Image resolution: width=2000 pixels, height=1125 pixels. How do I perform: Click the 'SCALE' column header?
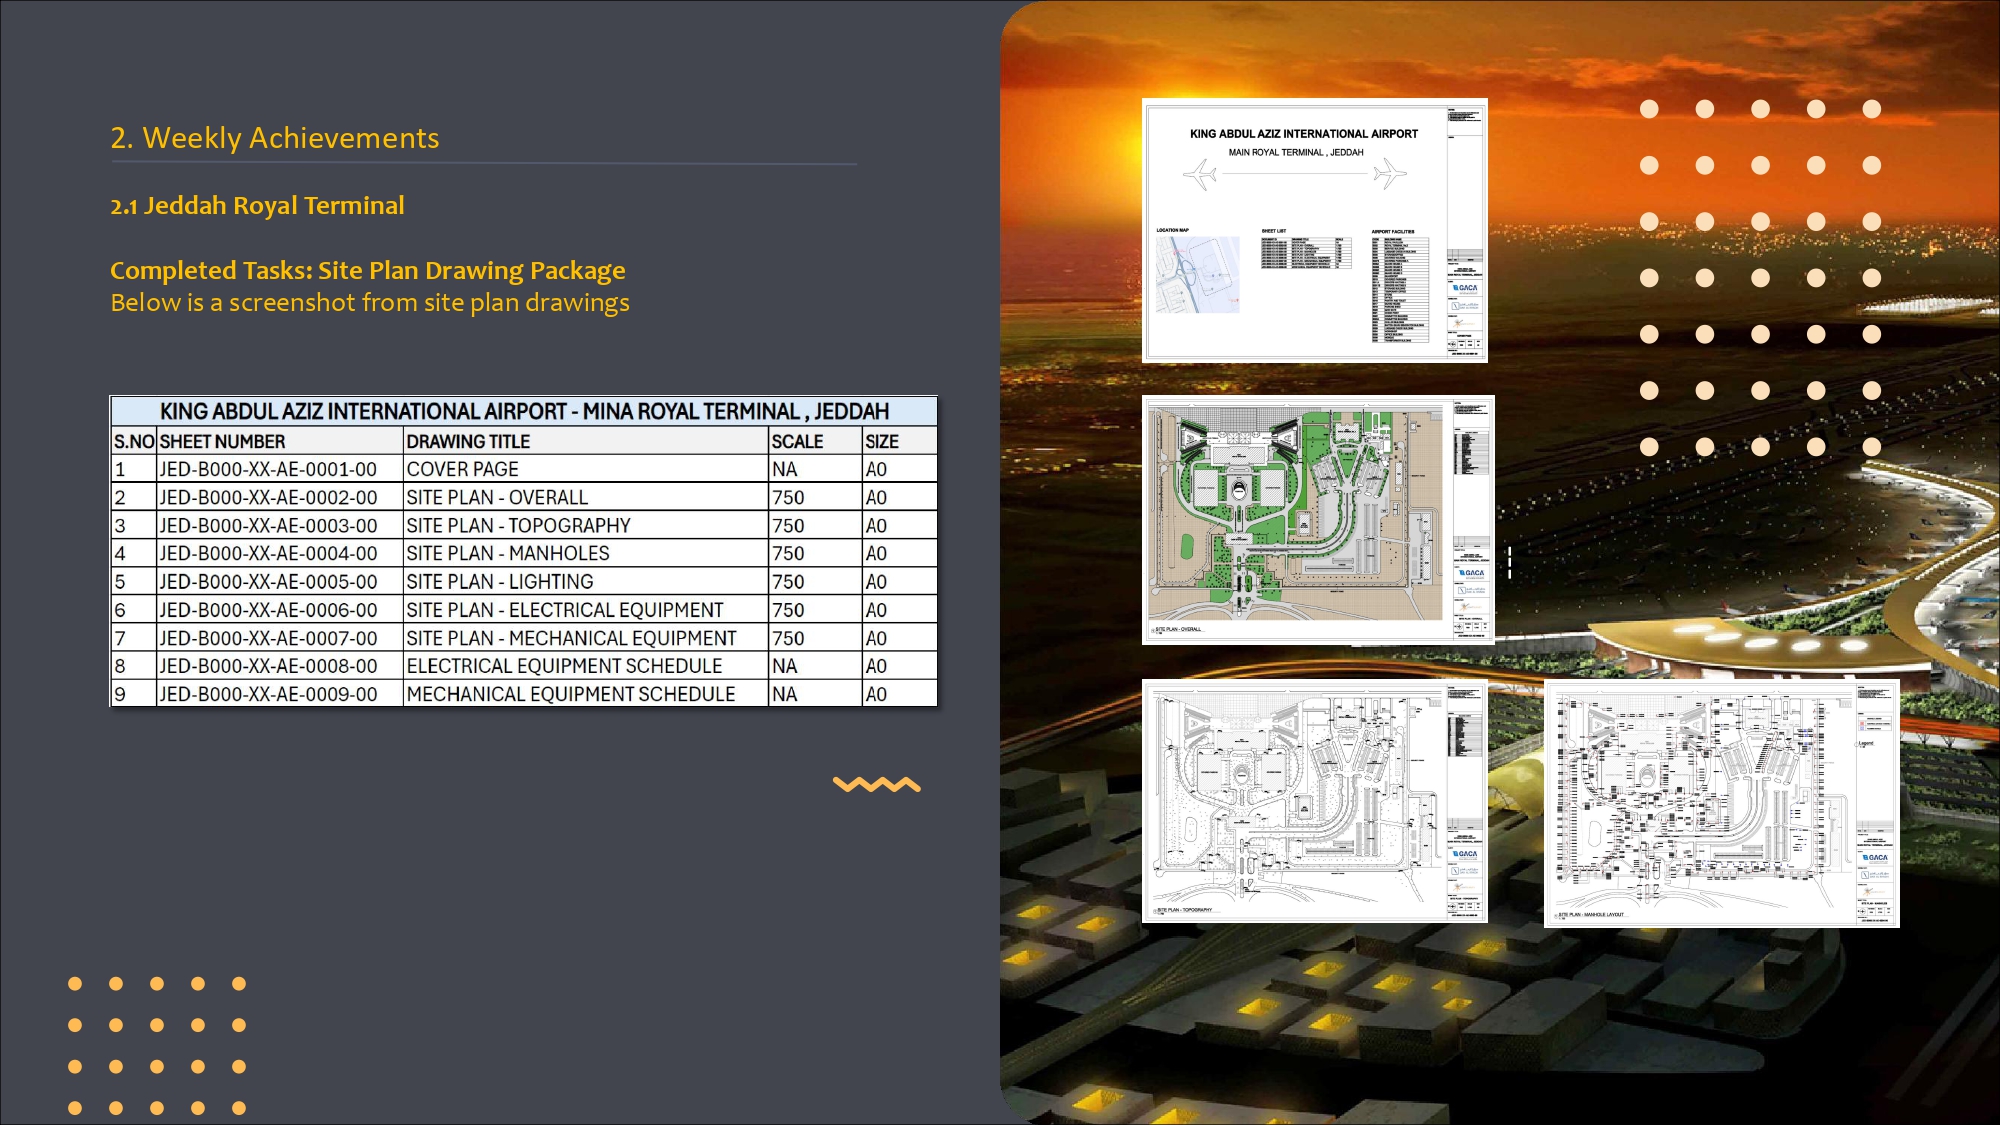tap(815, 441)
